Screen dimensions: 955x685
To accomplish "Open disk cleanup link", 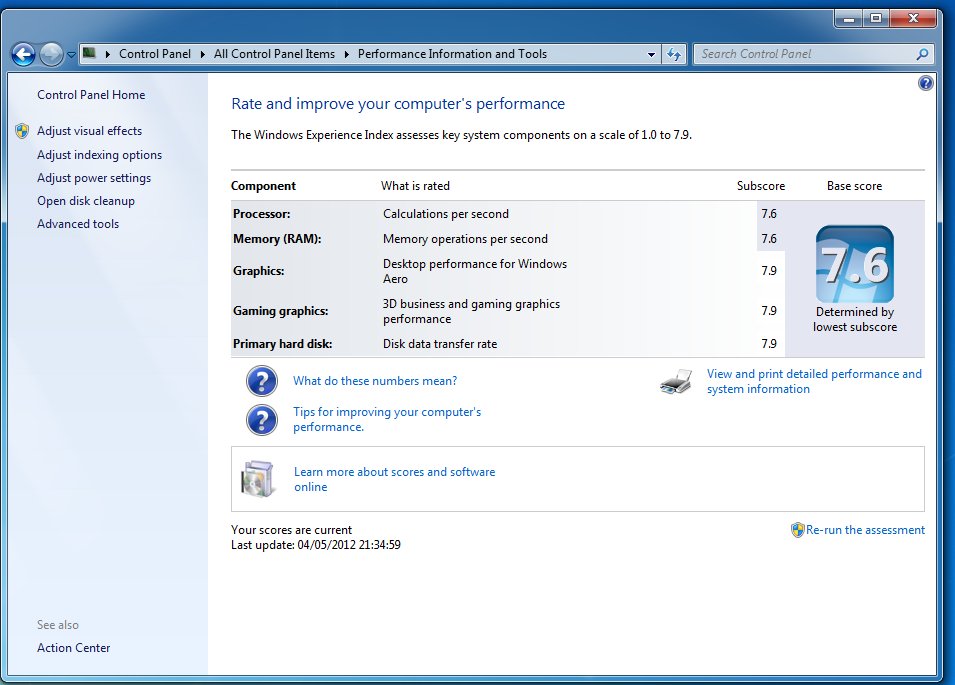I will [86, 201].
